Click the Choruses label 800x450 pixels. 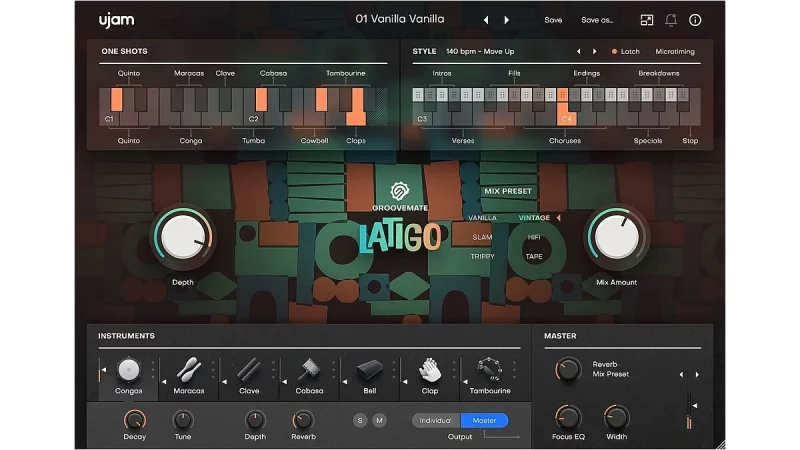tap(565, 141)
